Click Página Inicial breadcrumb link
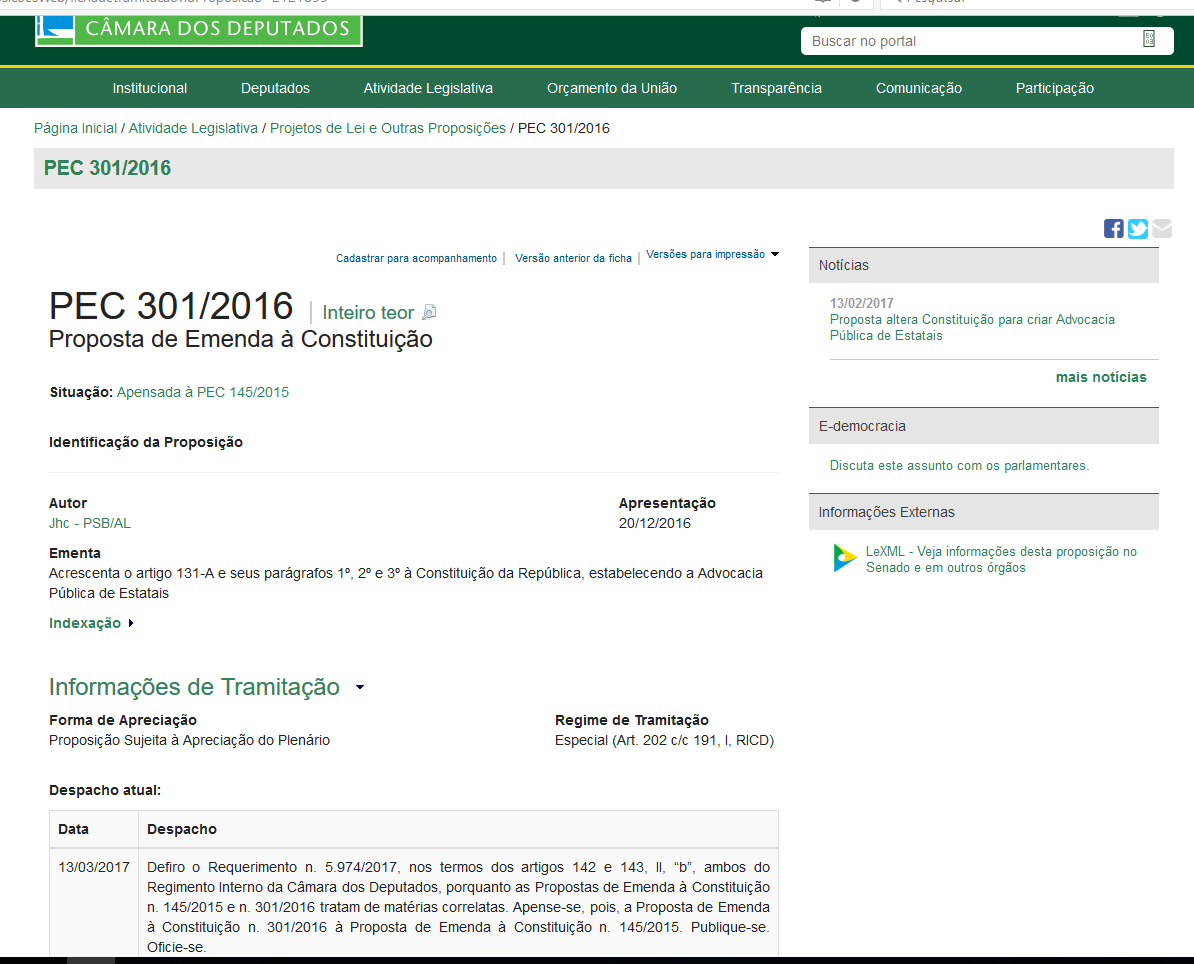The image size is (1194, 964). [x=75, y=128]
